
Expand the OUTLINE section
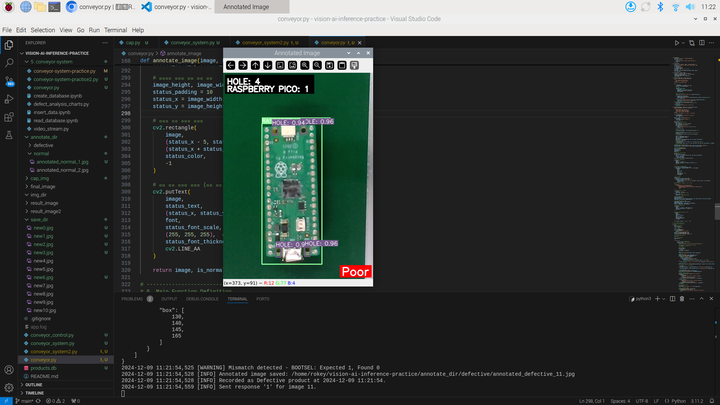34,385
